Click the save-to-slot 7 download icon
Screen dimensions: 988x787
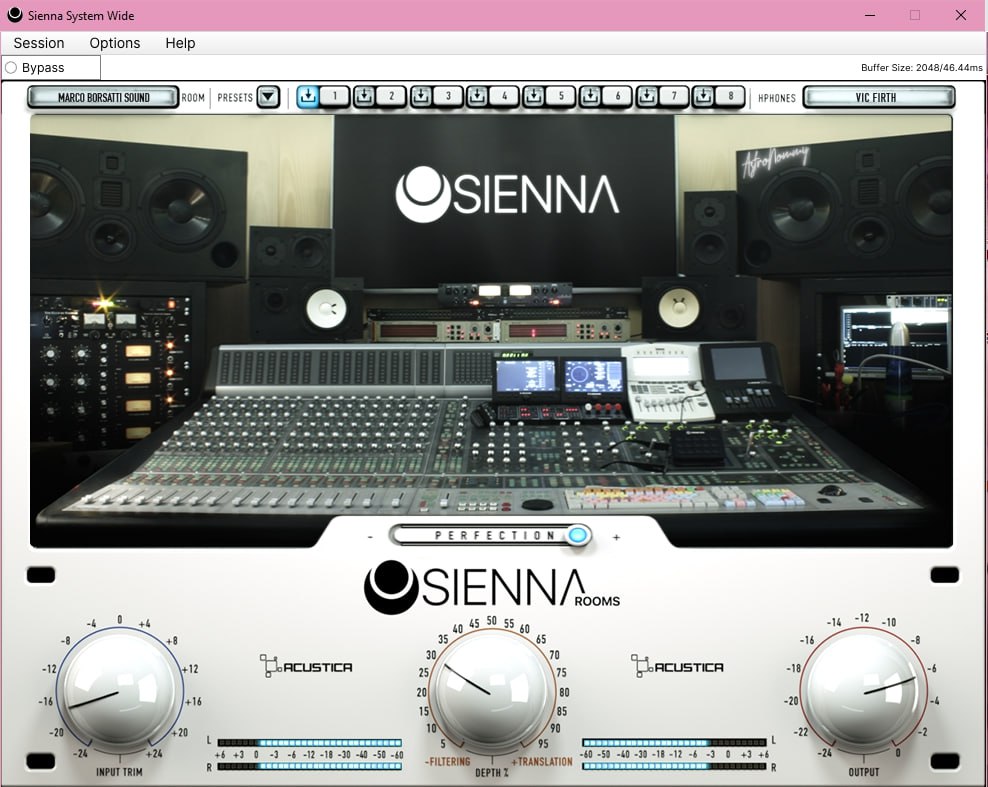click(x=646, y=96)
